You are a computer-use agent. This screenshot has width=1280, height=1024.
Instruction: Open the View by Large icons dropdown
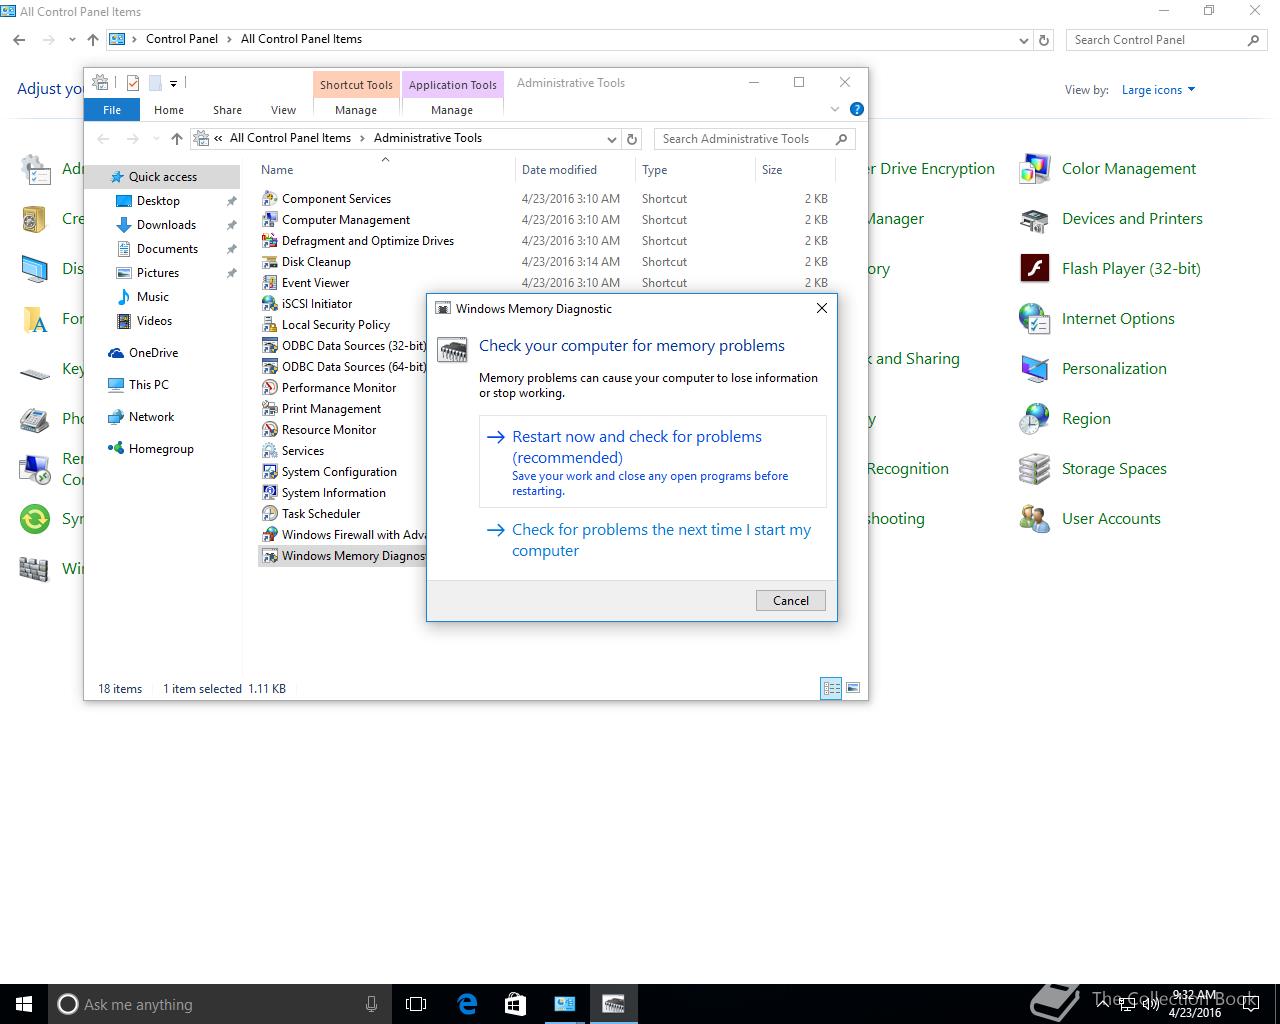pos(1158,90)
